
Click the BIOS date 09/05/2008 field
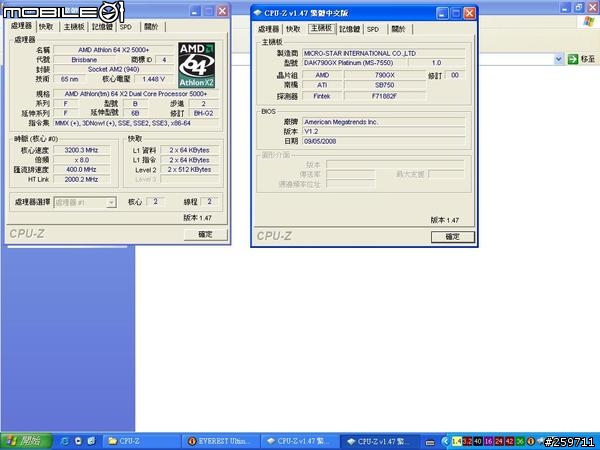coord(384,141)
